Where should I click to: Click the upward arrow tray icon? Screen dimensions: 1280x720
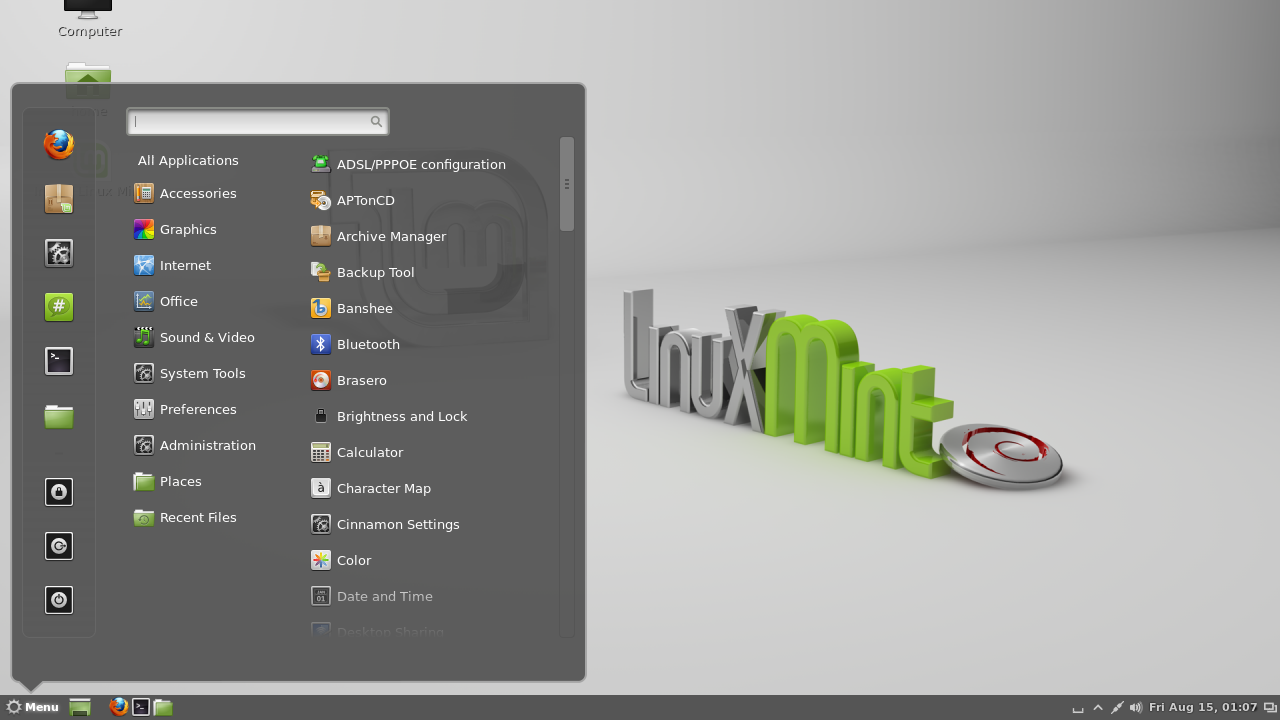pos(1098,708)
